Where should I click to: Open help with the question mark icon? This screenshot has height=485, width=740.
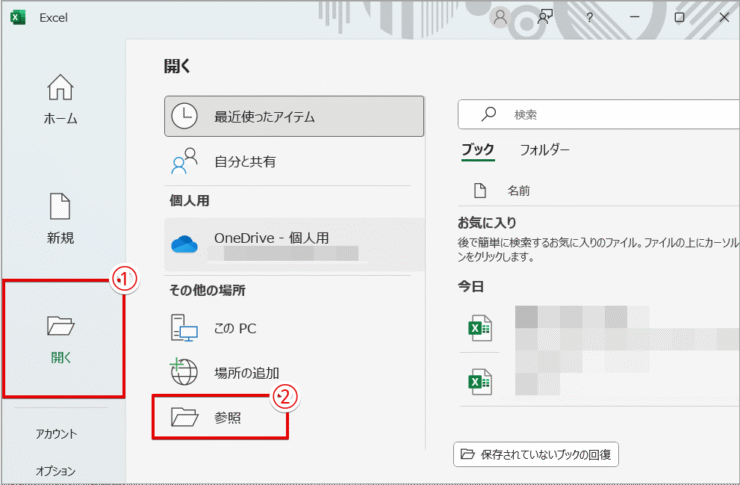tap(589, 17)
